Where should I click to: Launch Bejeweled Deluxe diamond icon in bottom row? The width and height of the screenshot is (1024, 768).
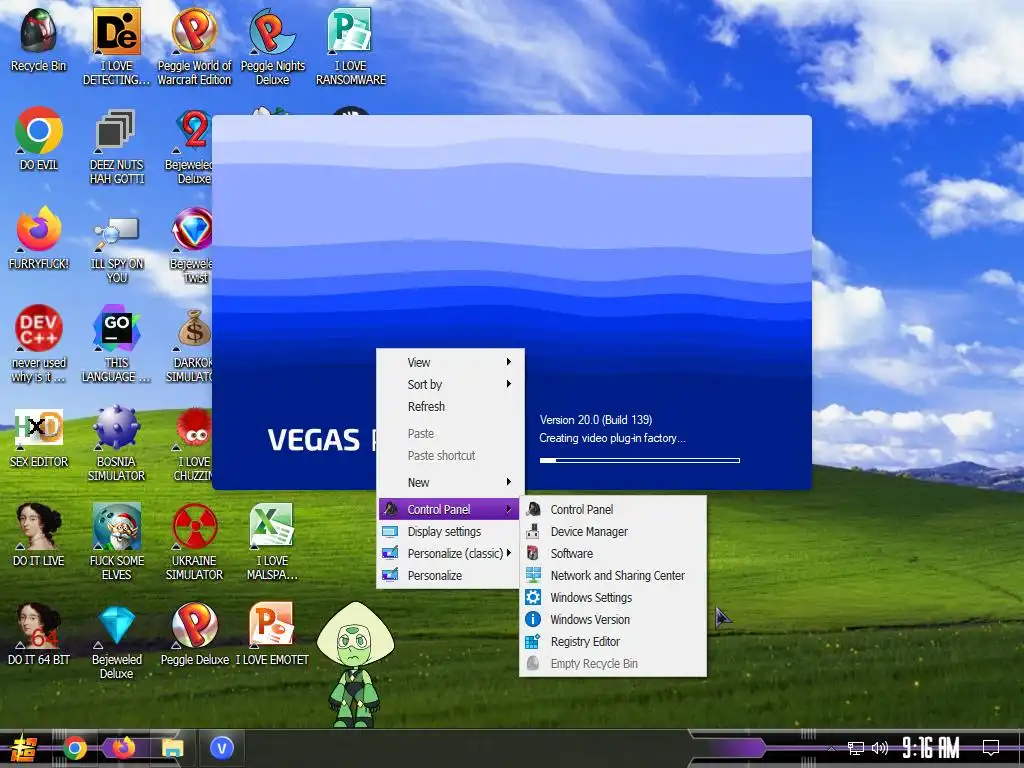pos(116,640)
